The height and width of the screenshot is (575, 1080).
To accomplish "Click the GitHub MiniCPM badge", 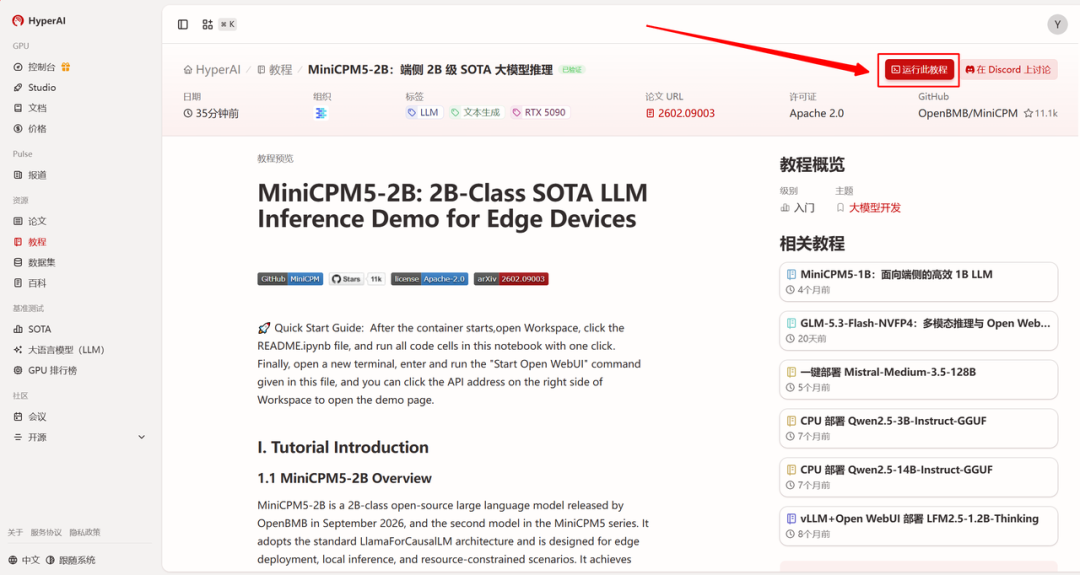I will click(290, 279).
